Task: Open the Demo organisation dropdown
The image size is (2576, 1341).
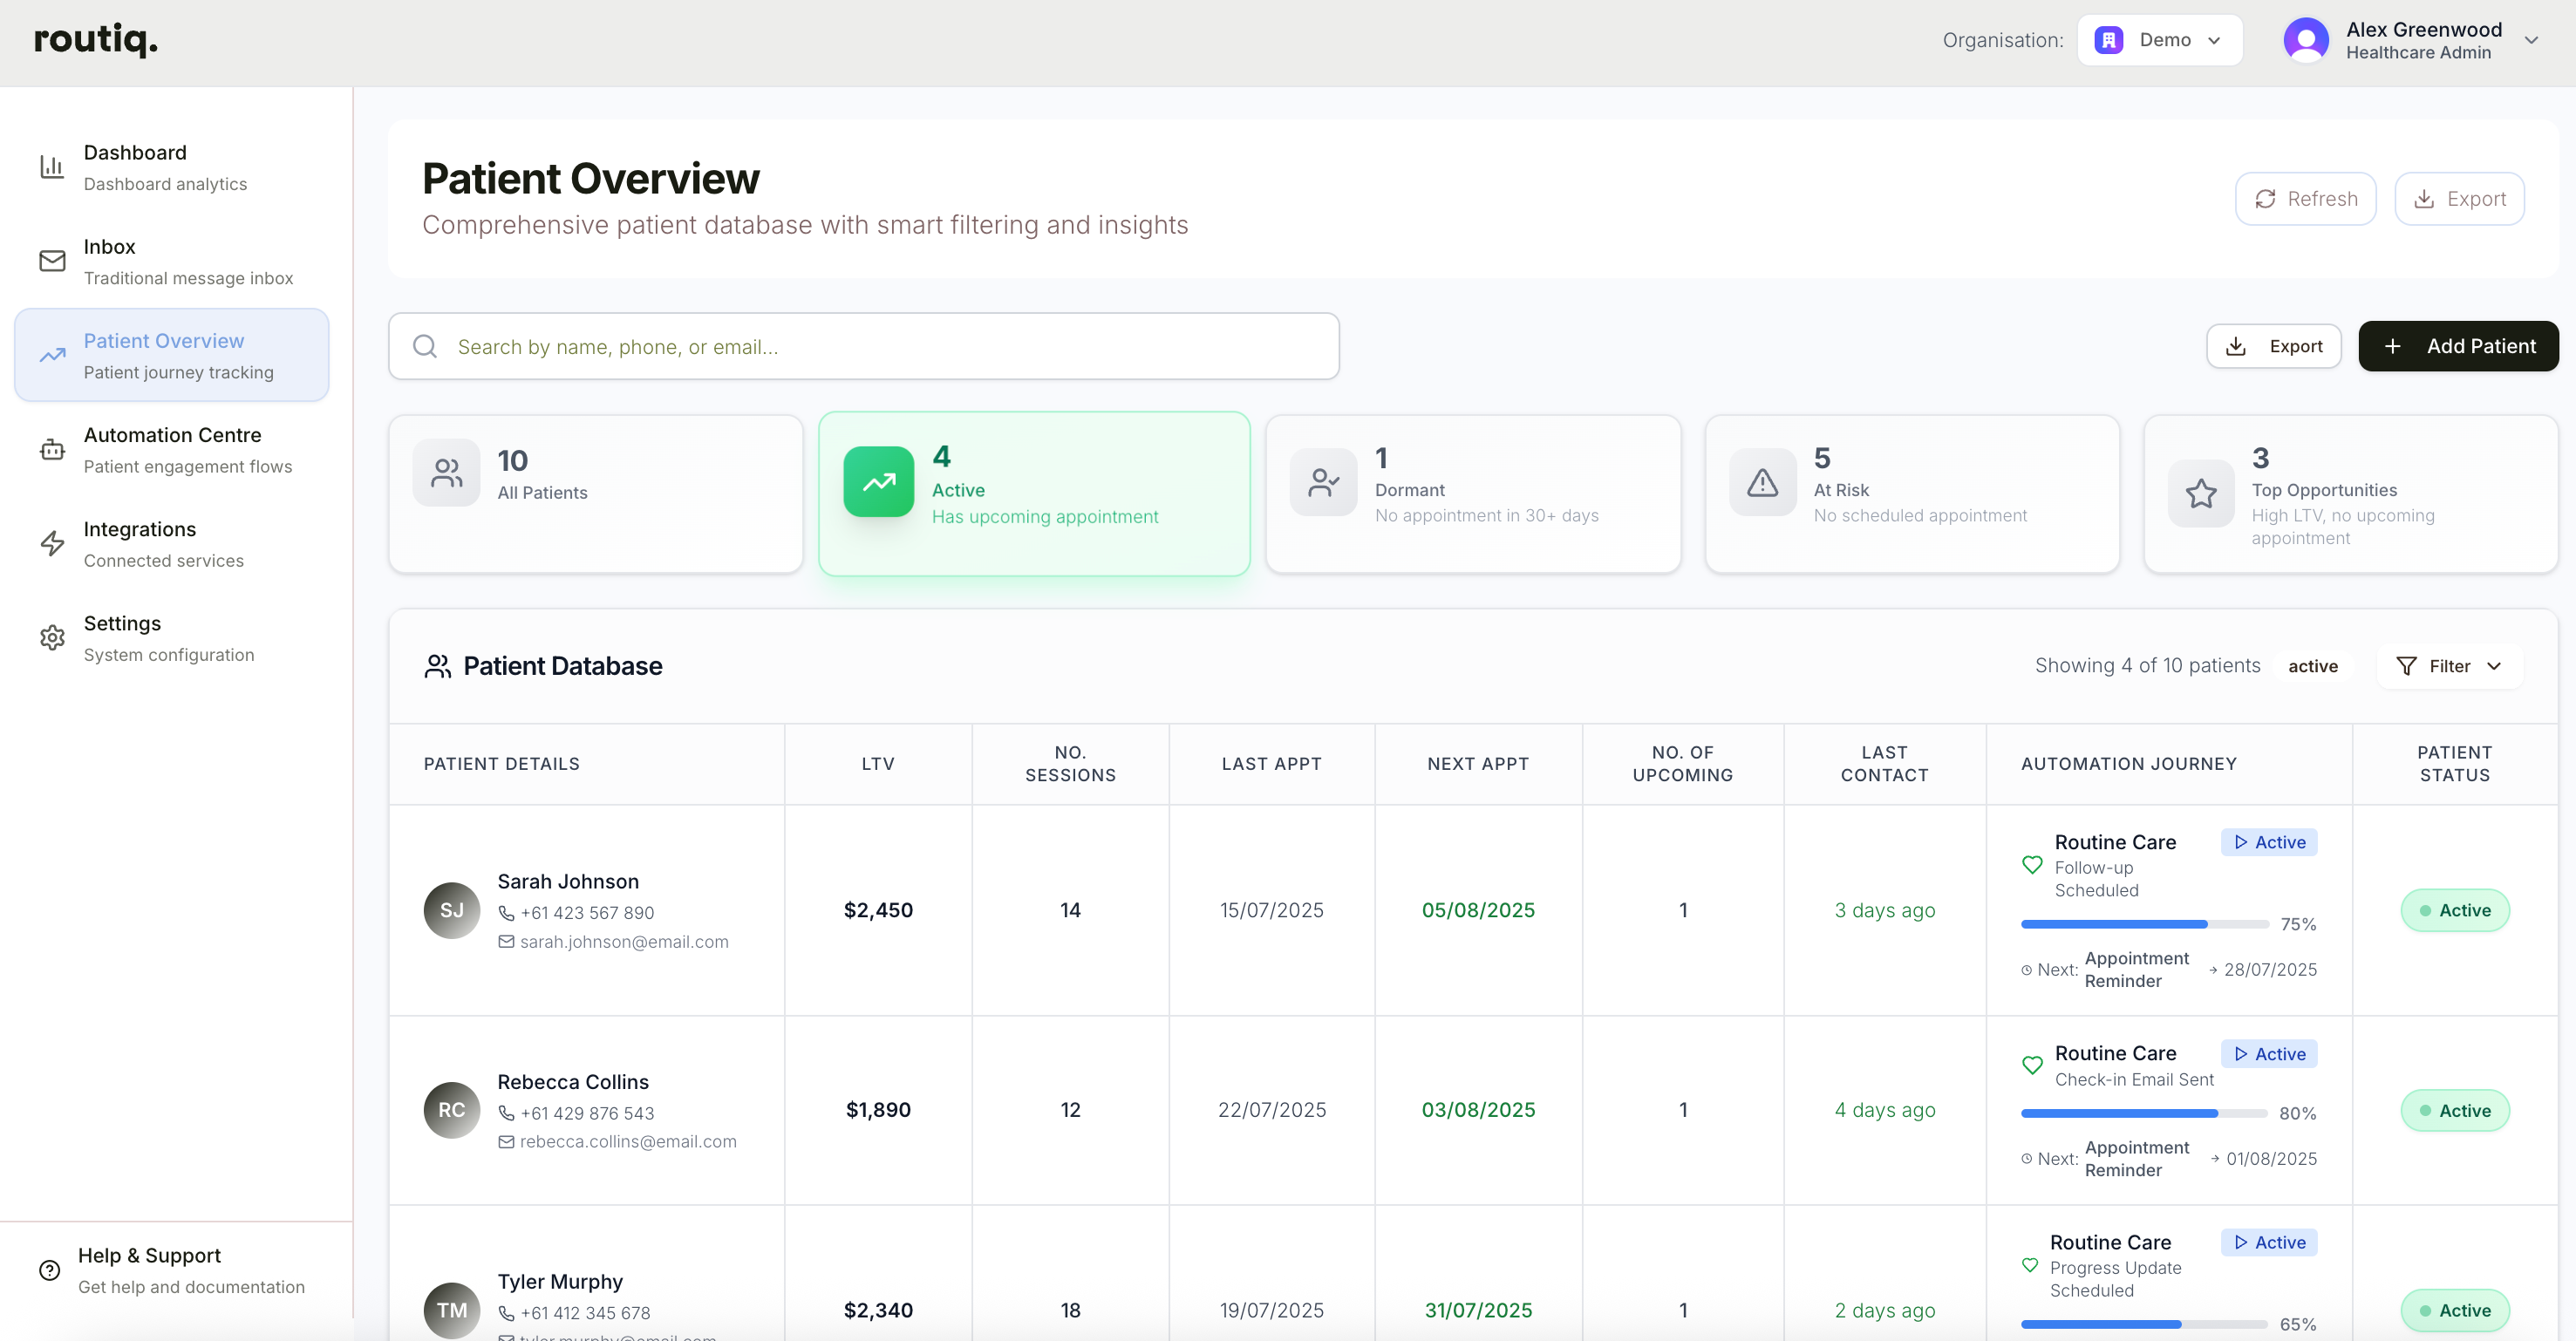Action: 2159,40
